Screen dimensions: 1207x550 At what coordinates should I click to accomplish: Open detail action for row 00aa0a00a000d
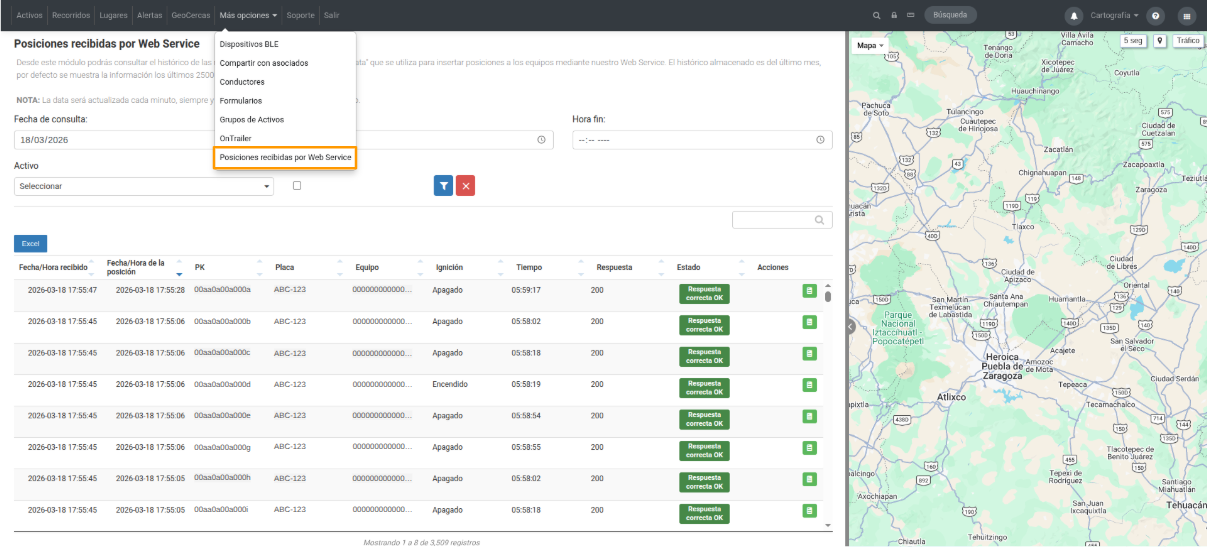click(809, 385)
